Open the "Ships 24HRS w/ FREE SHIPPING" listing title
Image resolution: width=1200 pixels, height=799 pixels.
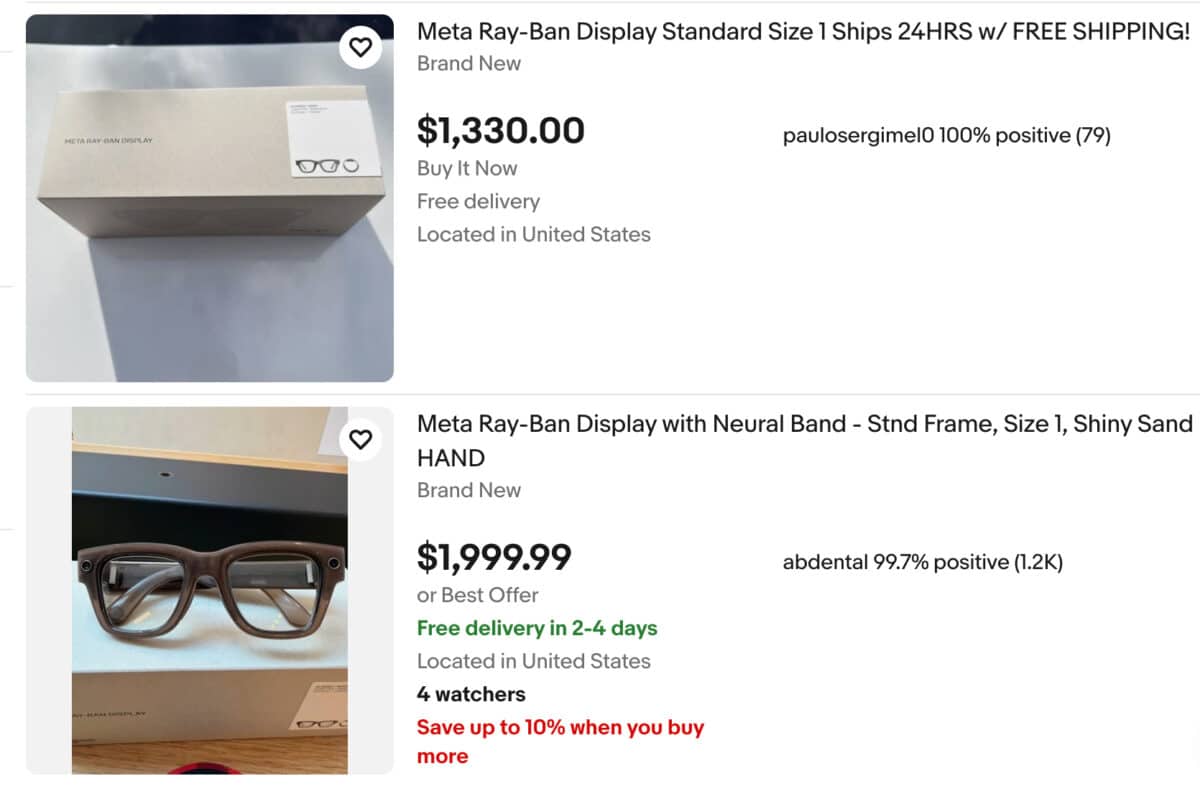pyautogui.click(x=803, y=31)
